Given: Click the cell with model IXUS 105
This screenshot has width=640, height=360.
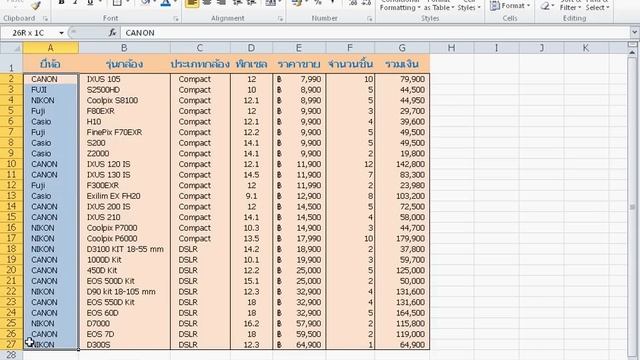Looking at the screenshot, I should (124, 79).
